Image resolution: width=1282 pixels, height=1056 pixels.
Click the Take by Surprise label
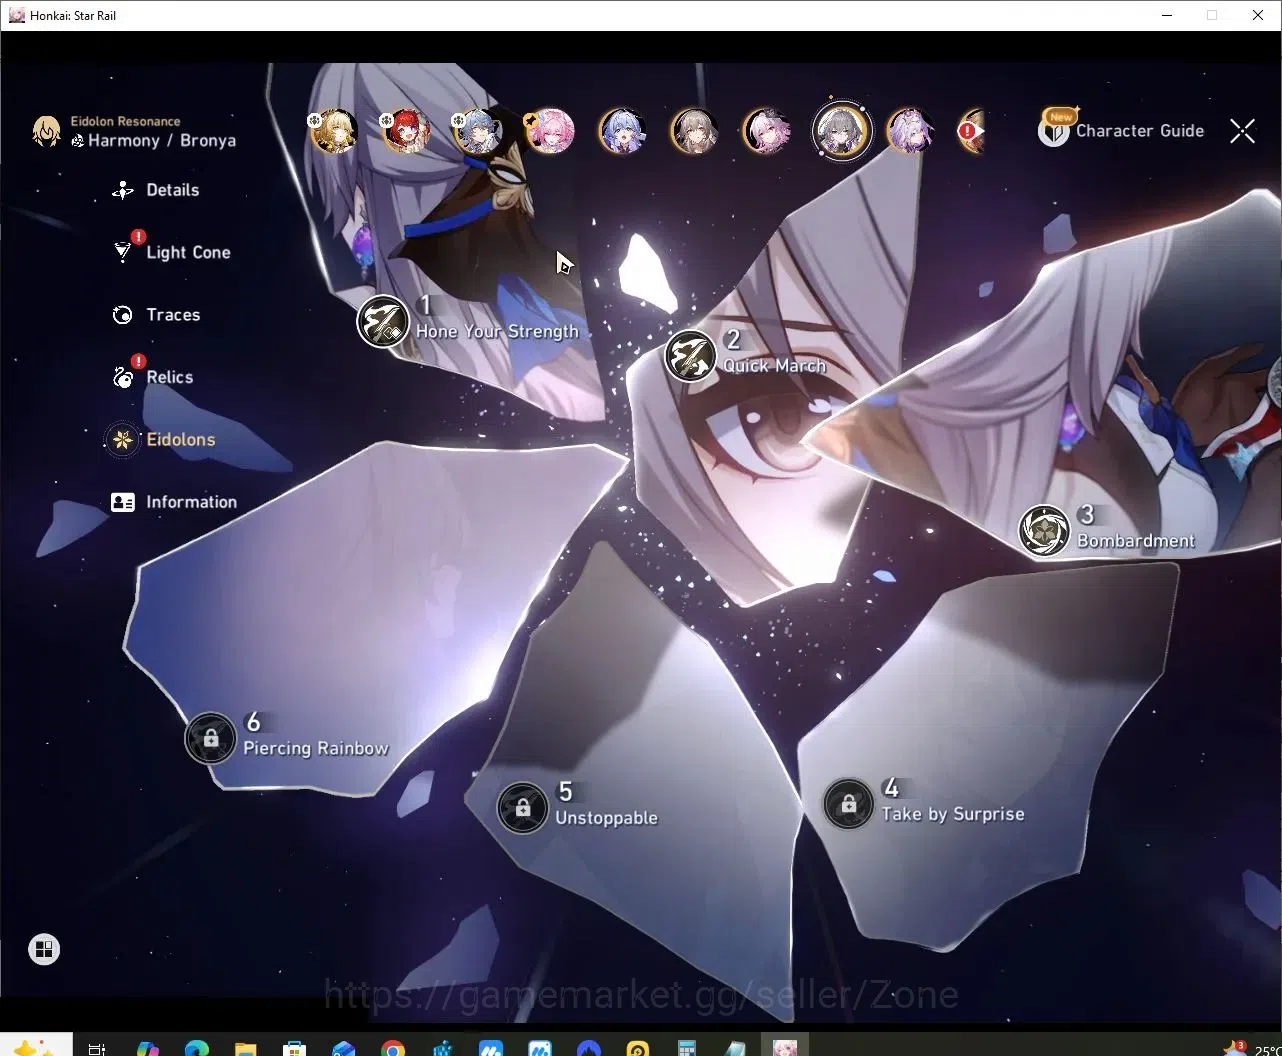[953, 814]
